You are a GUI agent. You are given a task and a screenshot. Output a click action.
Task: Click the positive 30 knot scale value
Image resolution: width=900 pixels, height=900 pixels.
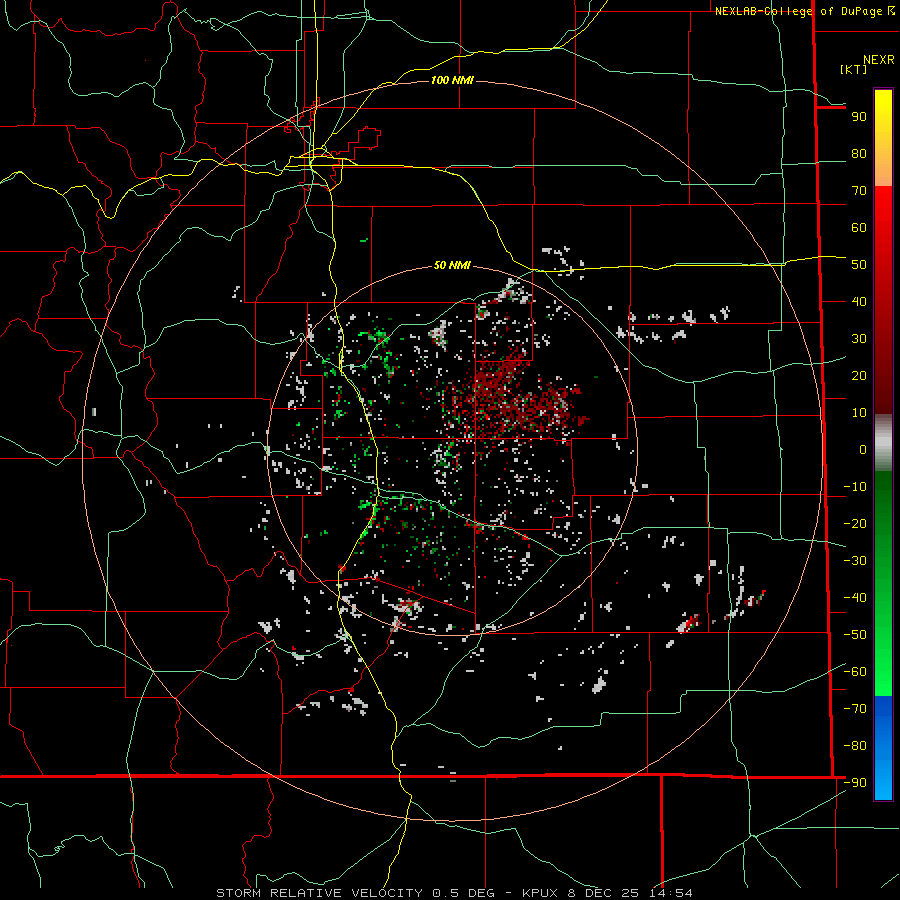pos(859,339)
